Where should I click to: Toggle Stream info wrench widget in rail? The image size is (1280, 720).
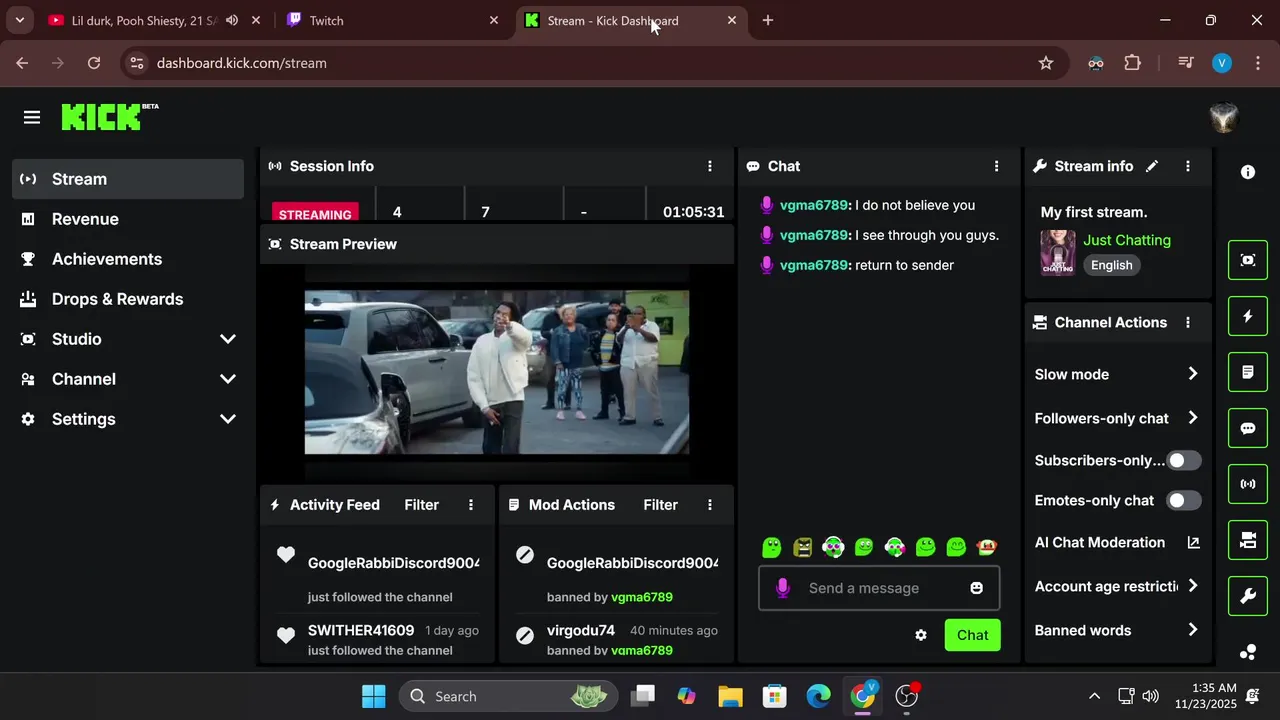click(x=1248, y=596)
